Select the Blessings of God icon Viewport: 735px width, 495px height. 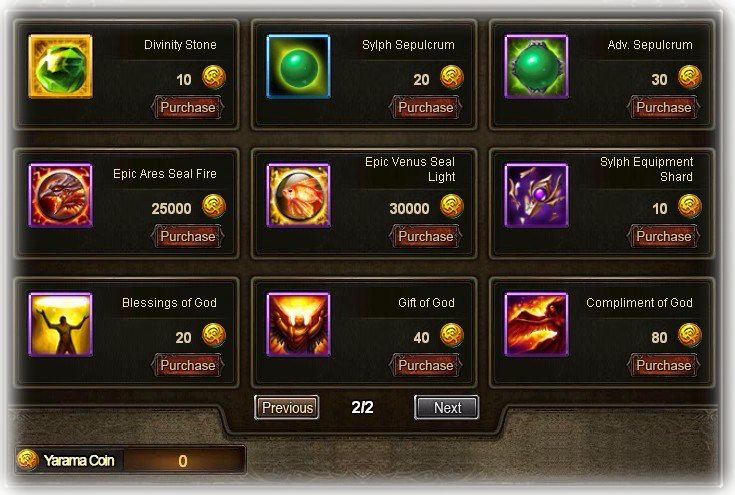[60, 324]
